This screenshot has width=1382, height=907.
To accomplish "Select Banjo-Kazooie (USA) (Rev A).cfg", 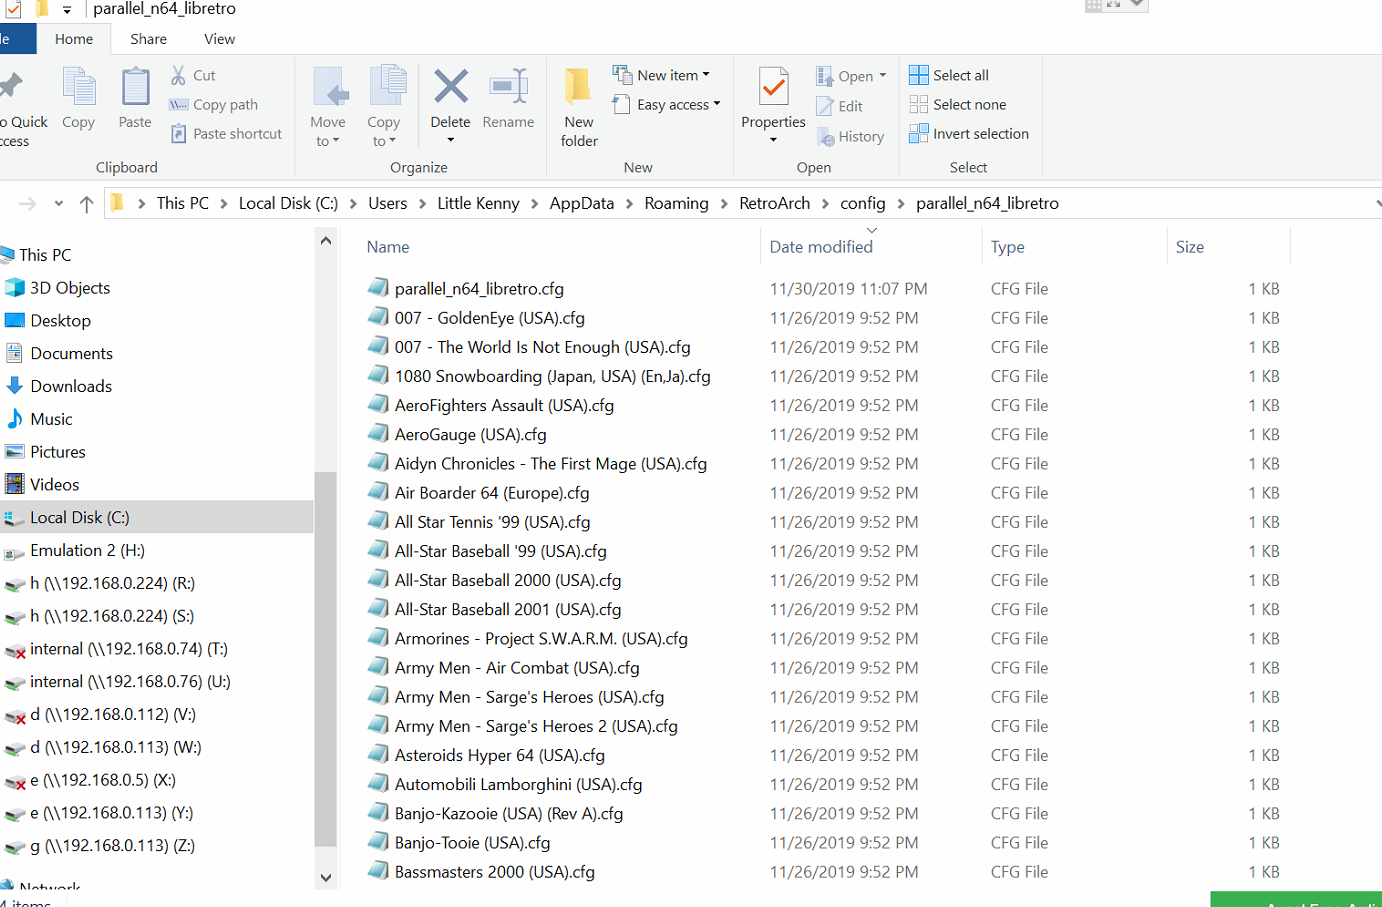I will (509, 814).
